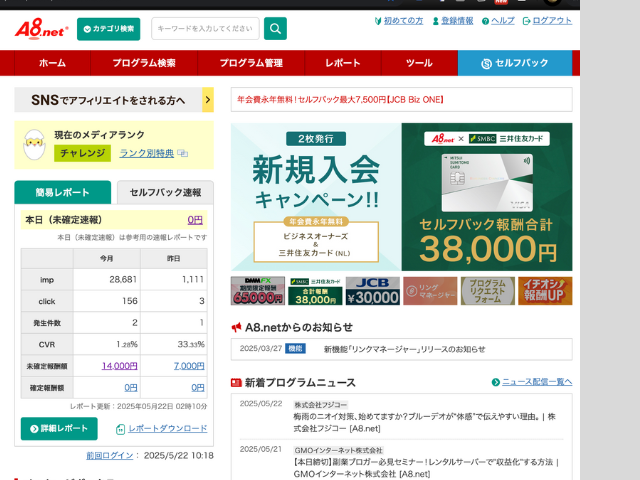Open the レポート menu

pyautogui.click(x=343, y=63)
